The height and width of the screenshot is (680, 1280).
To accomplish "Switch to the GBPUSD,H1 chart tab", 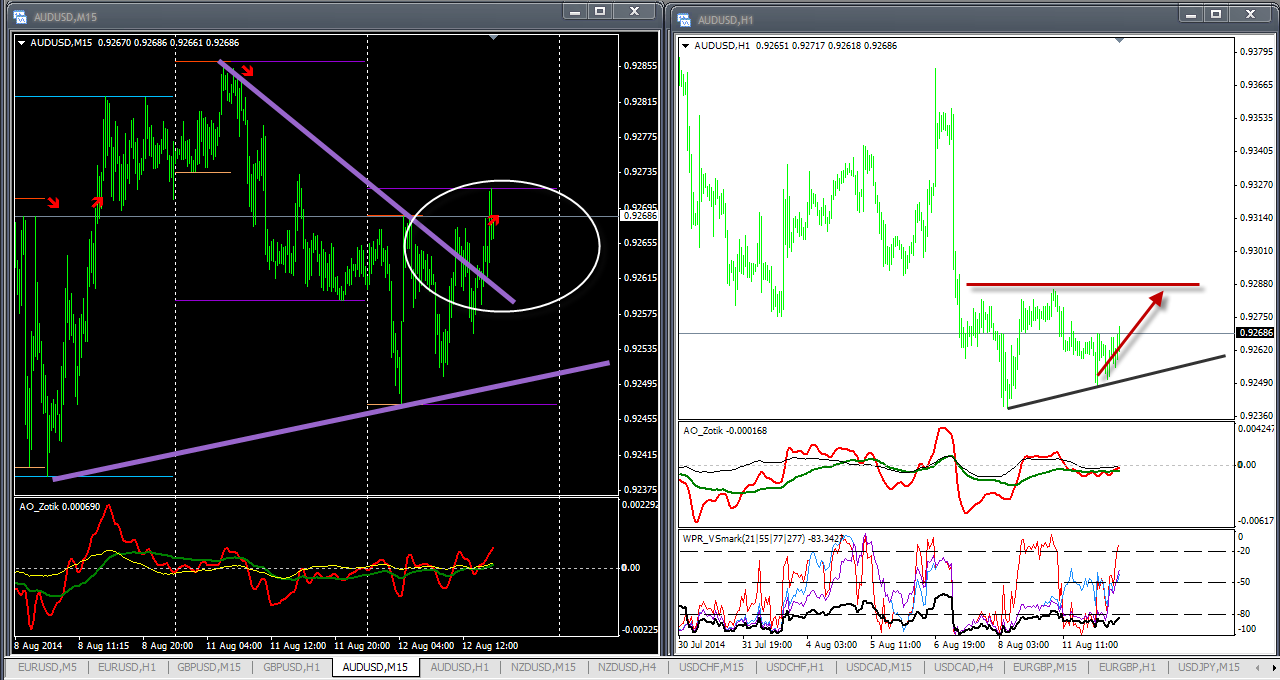I will [x=291, y=667].
